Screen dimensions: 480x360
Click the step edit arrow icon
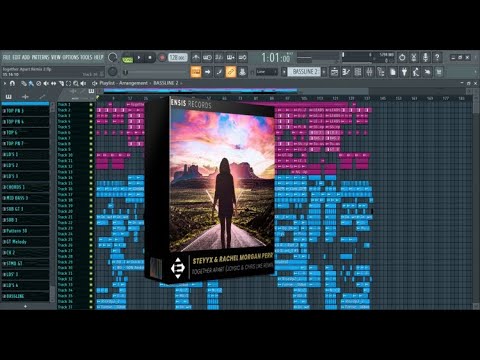click(207, 72)
